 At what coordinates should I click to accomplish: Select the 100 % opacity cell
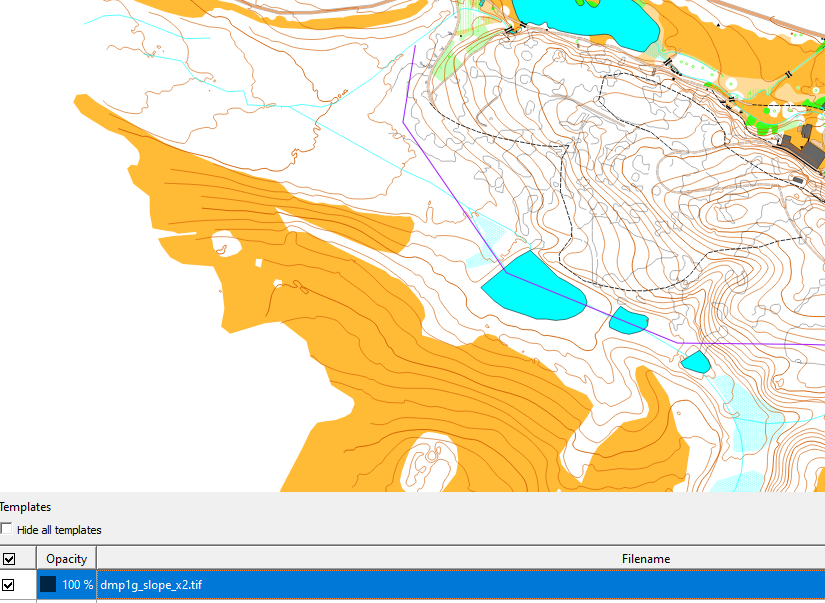[67, 585]
